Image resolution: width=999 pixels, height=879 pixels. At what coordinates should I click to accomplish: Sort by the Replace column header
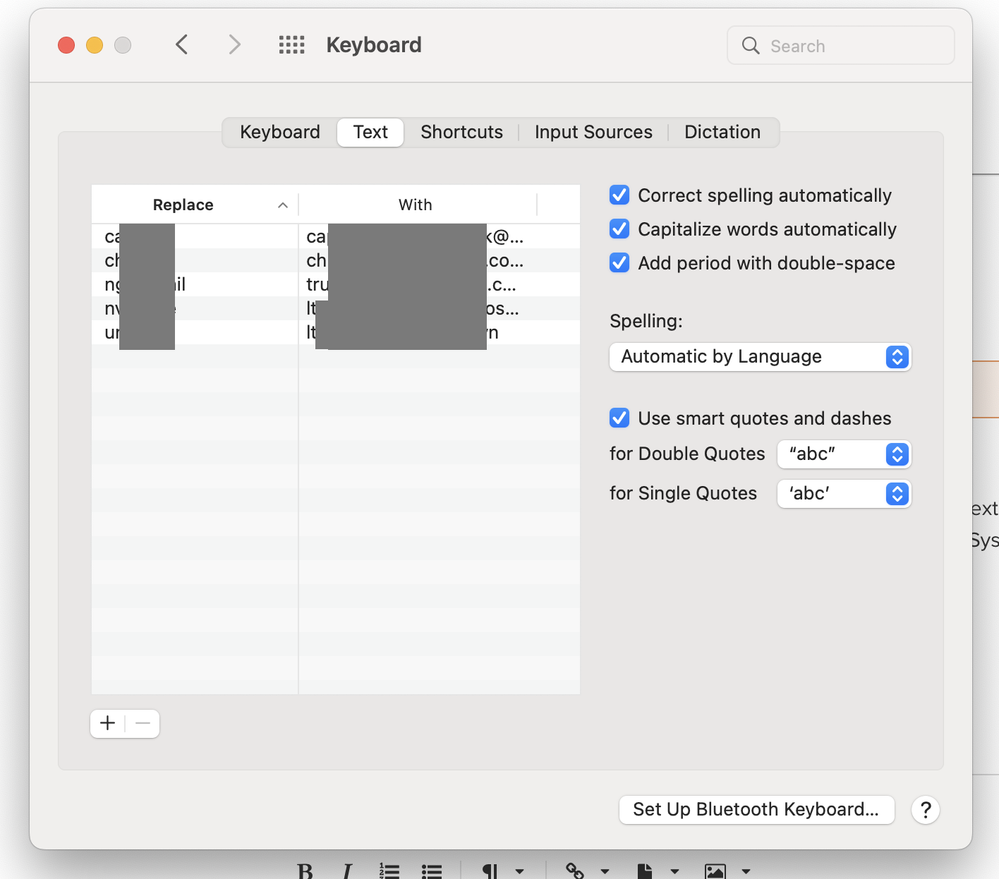183,205
